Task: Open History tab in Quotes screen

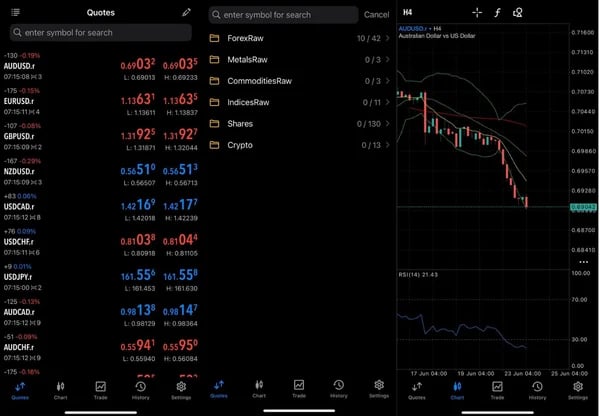Action: tap(141, 390)
